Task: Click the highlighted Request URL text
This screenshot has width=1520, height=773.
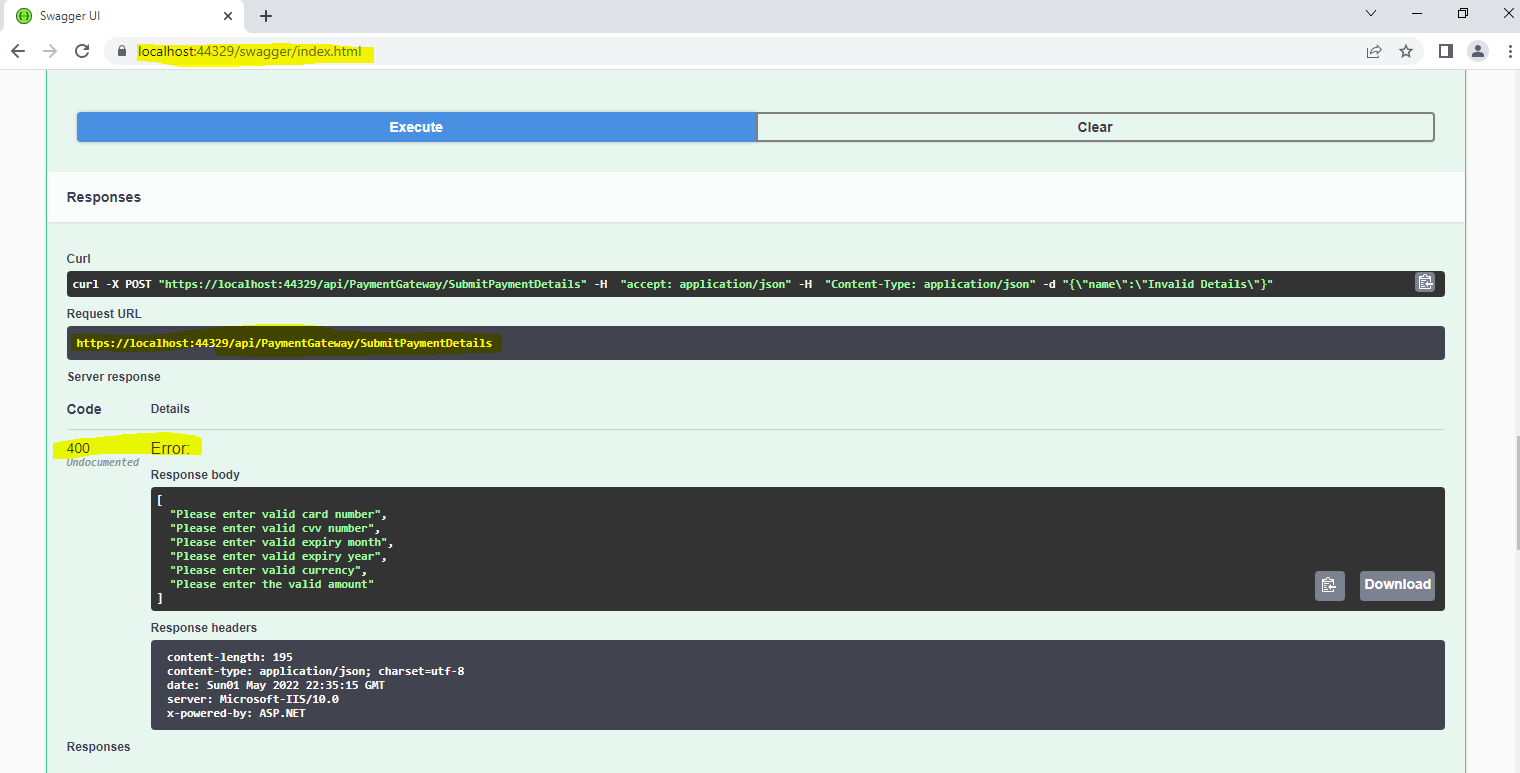Action: [x=283, y=342]
